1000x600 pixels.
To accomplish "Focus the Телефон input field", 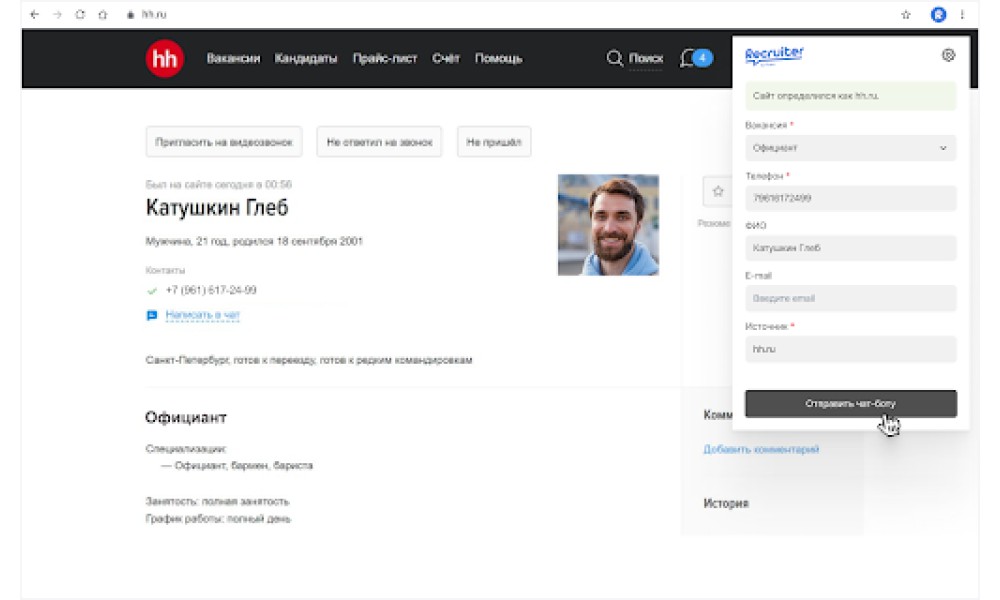I will (851, 198).
